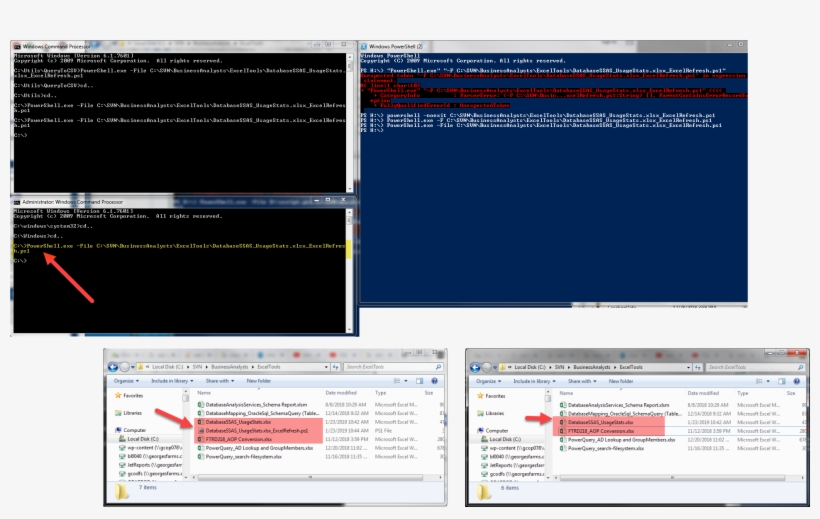Sort by Date modified column in 7-items Explorer

point(341,392)
